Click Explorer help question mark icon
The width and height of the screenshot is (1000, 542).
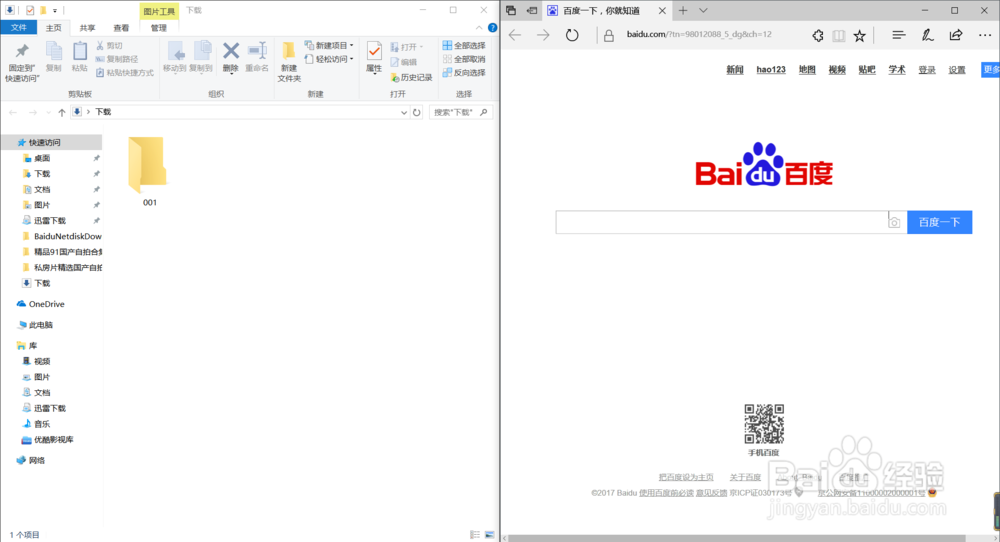point(492,27)
